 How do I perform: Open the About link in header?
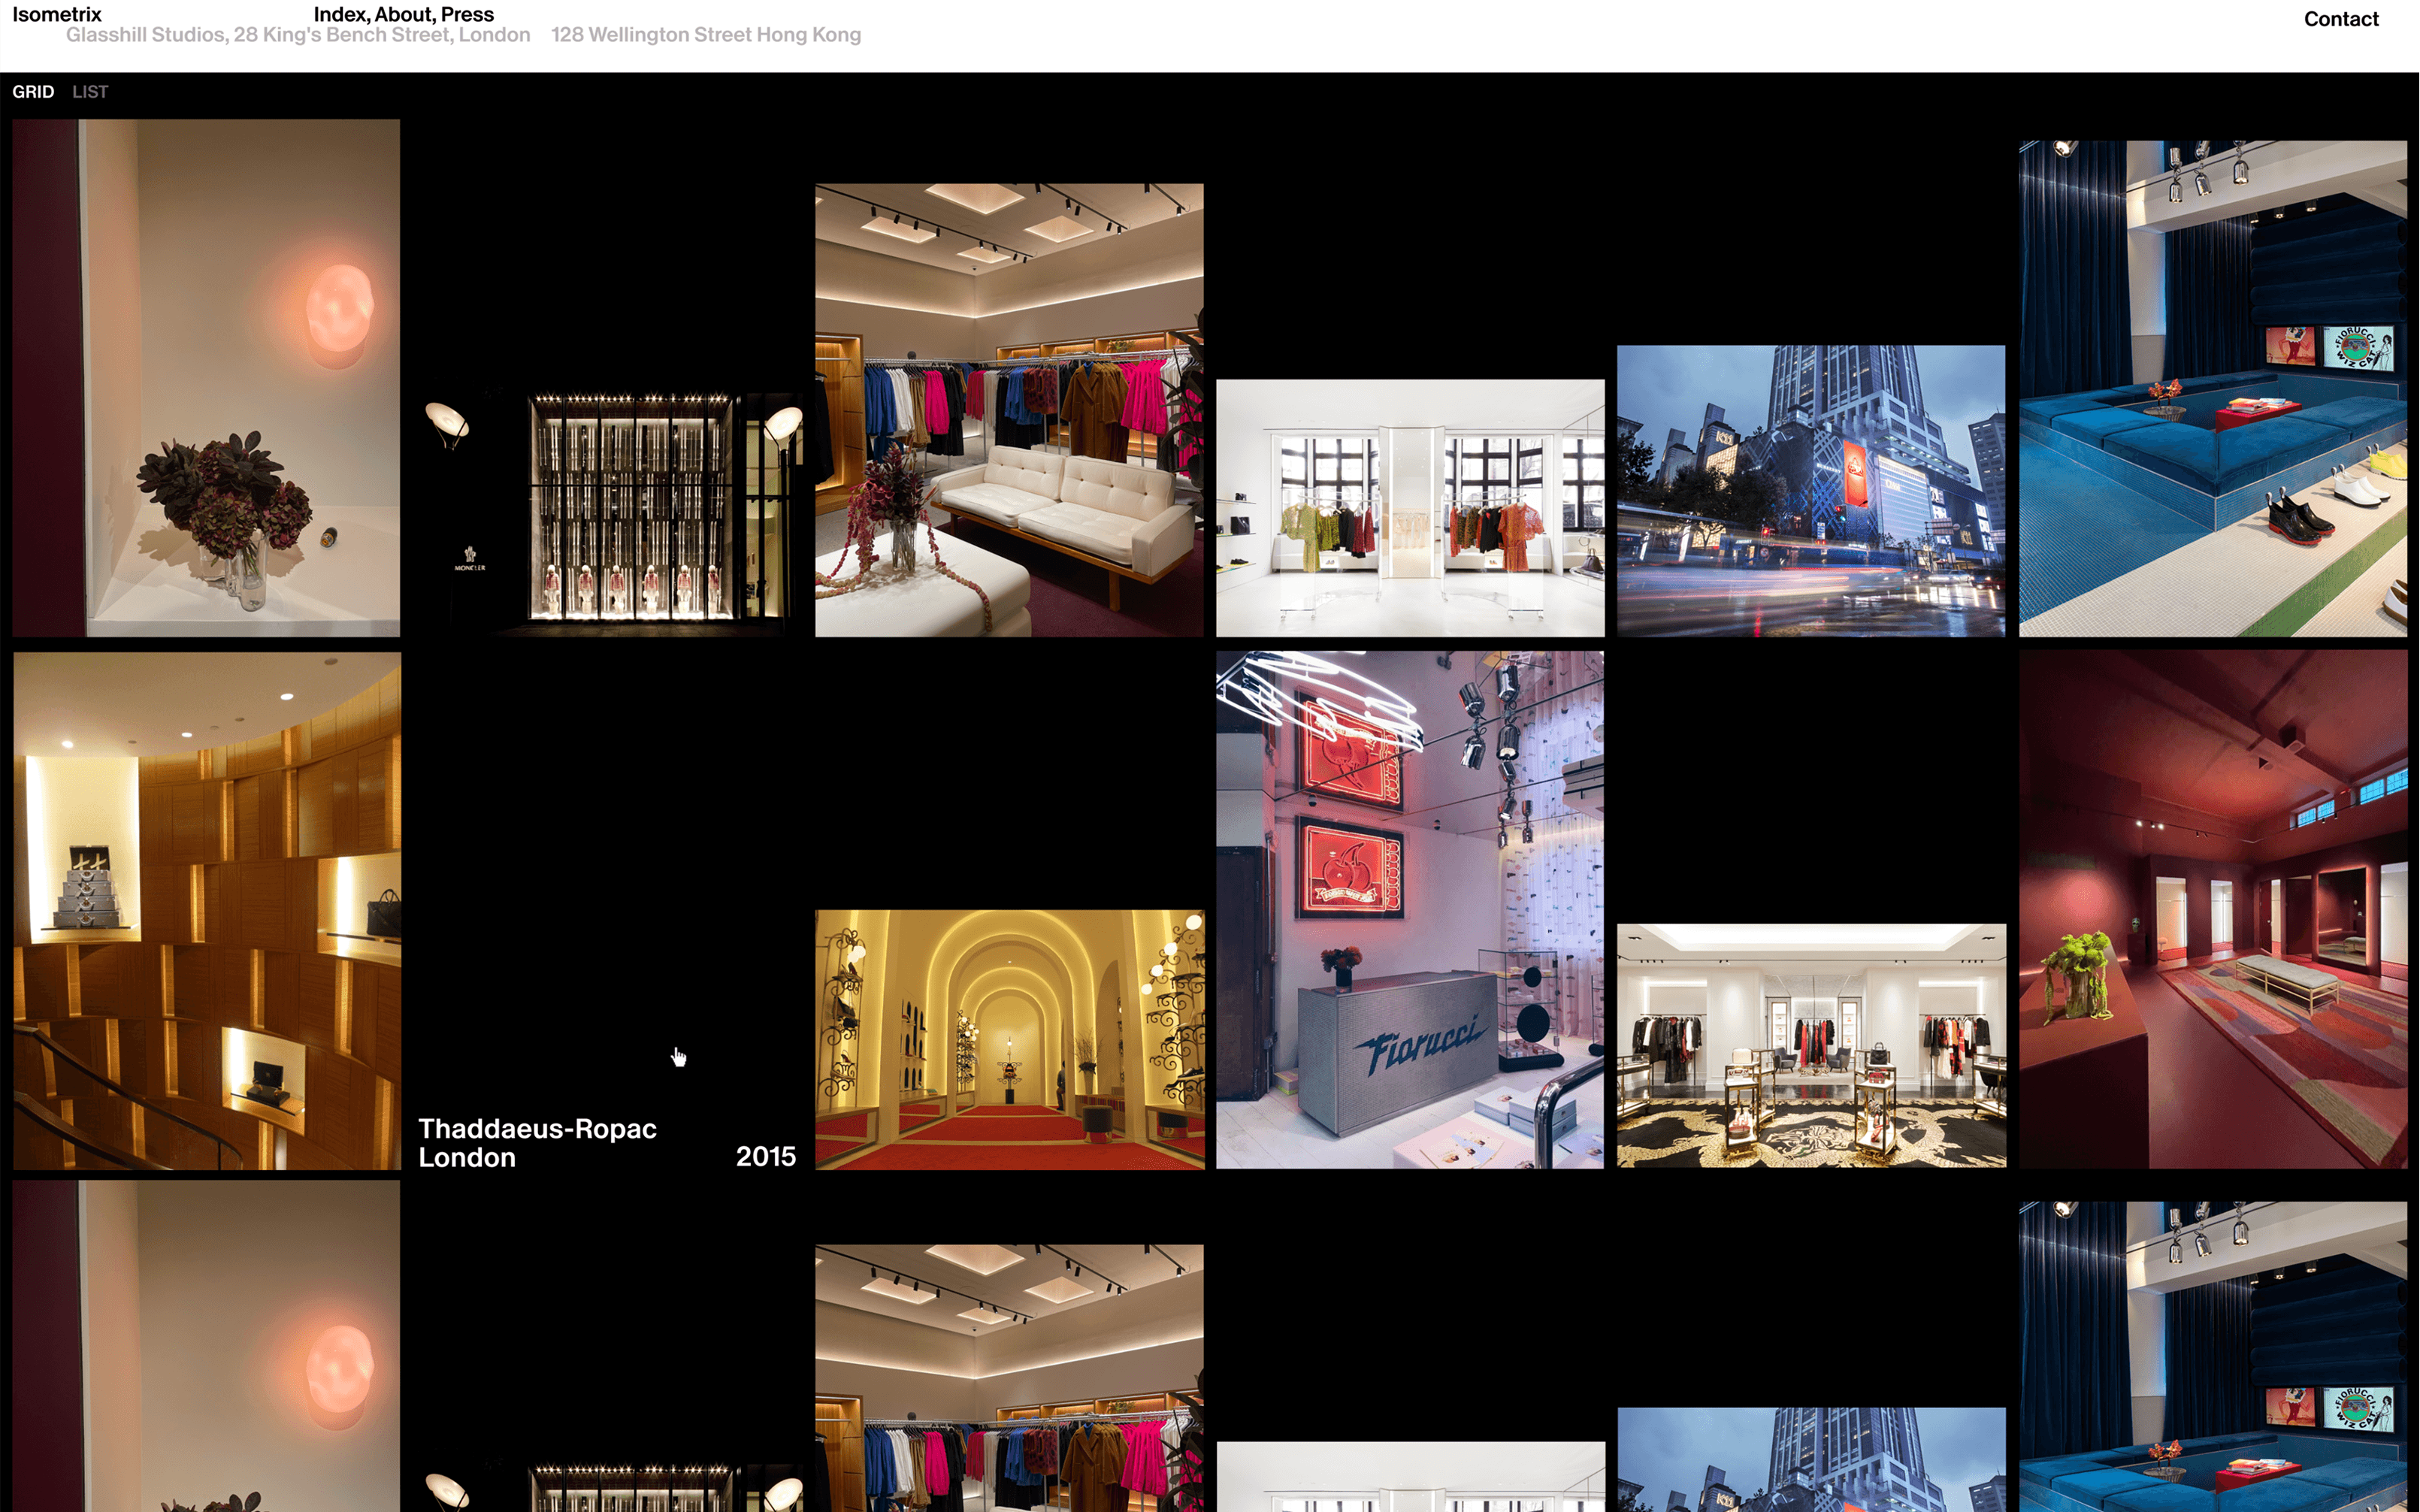pyautogui.click(x=403, y=14)
